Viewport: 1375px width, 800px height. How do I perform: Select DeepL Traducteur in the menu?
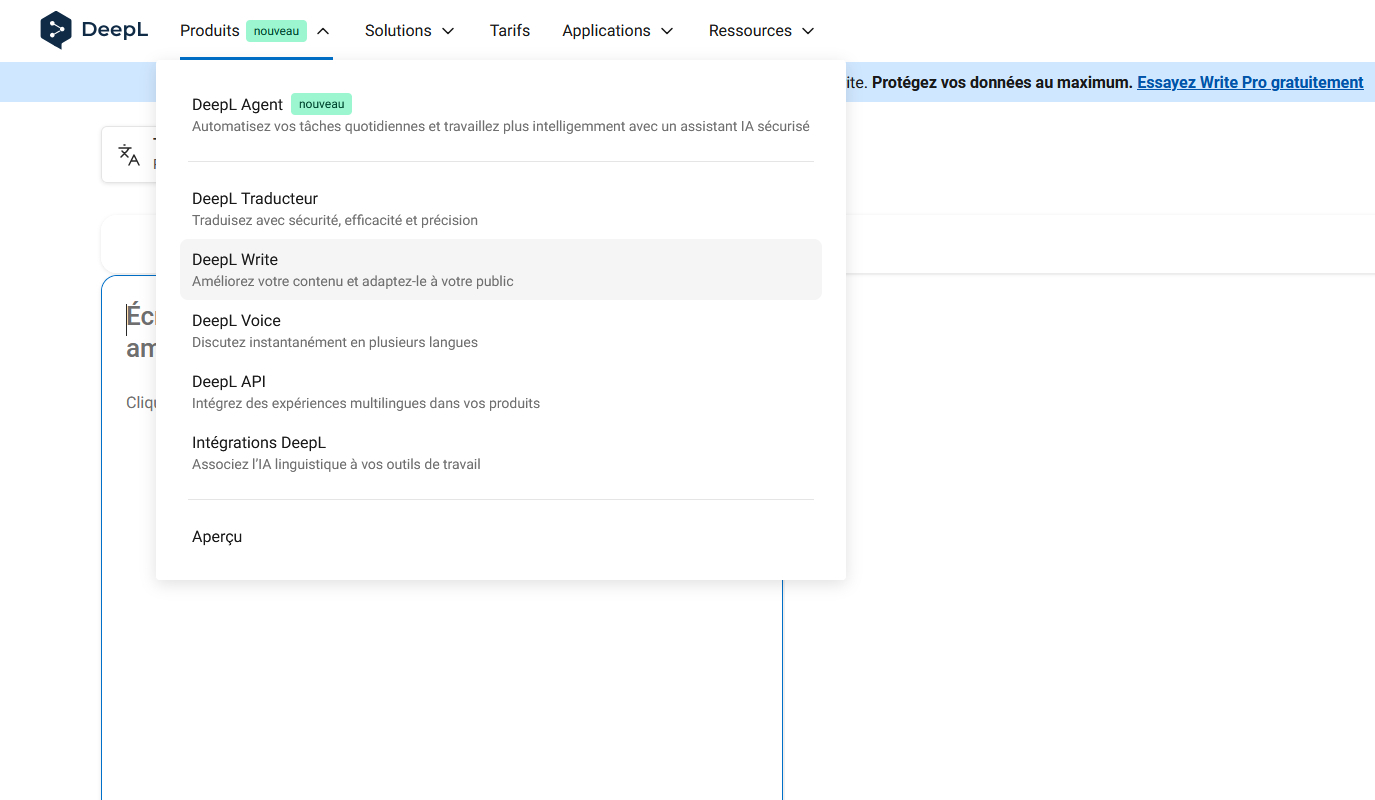tap(255, 199)
